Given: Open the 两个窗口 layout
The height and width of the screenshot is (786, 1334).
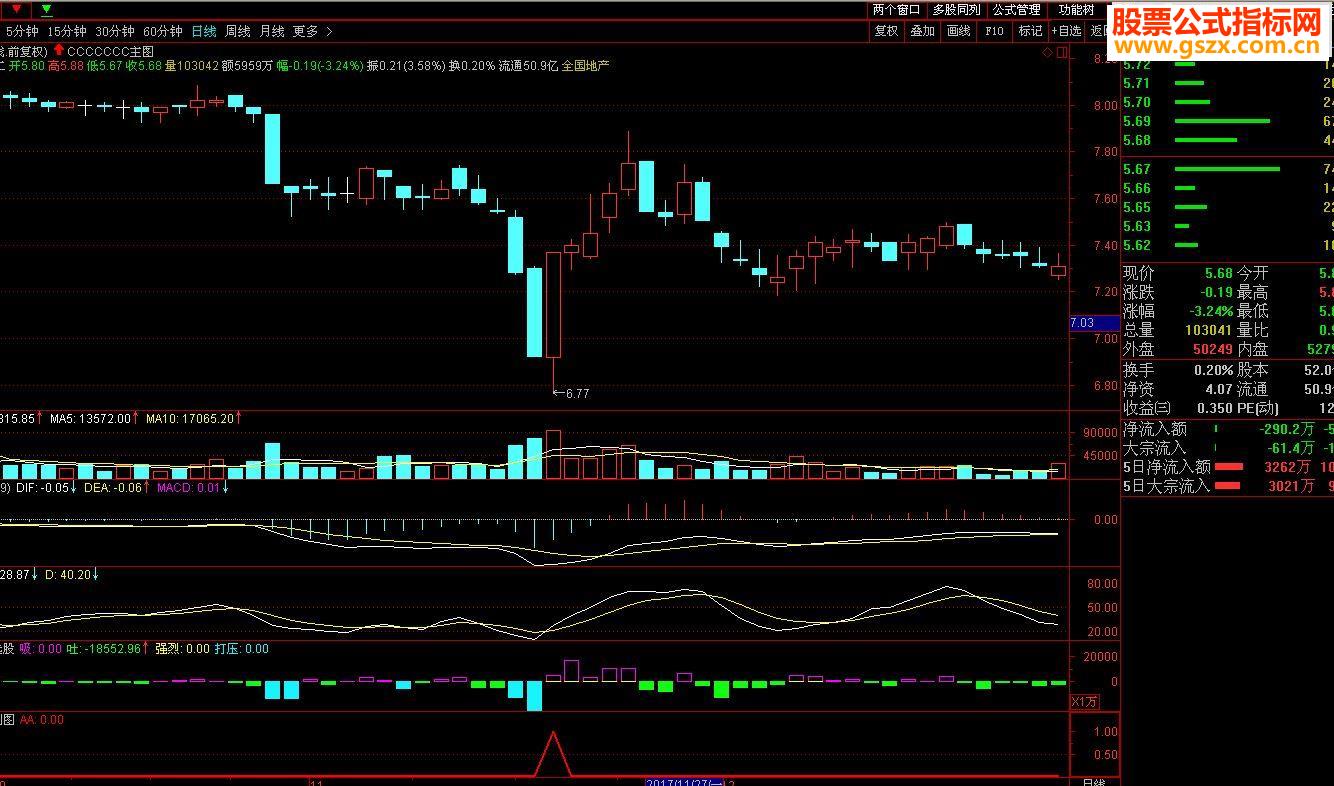Looking at the screenshot, I should 896,10.
